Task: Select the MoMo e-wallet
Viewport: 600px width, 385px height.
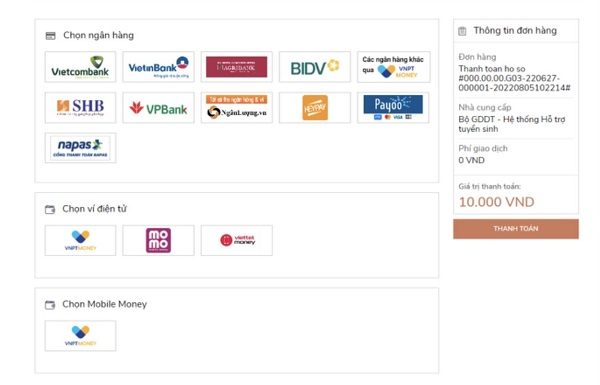Action: (158, 240)
